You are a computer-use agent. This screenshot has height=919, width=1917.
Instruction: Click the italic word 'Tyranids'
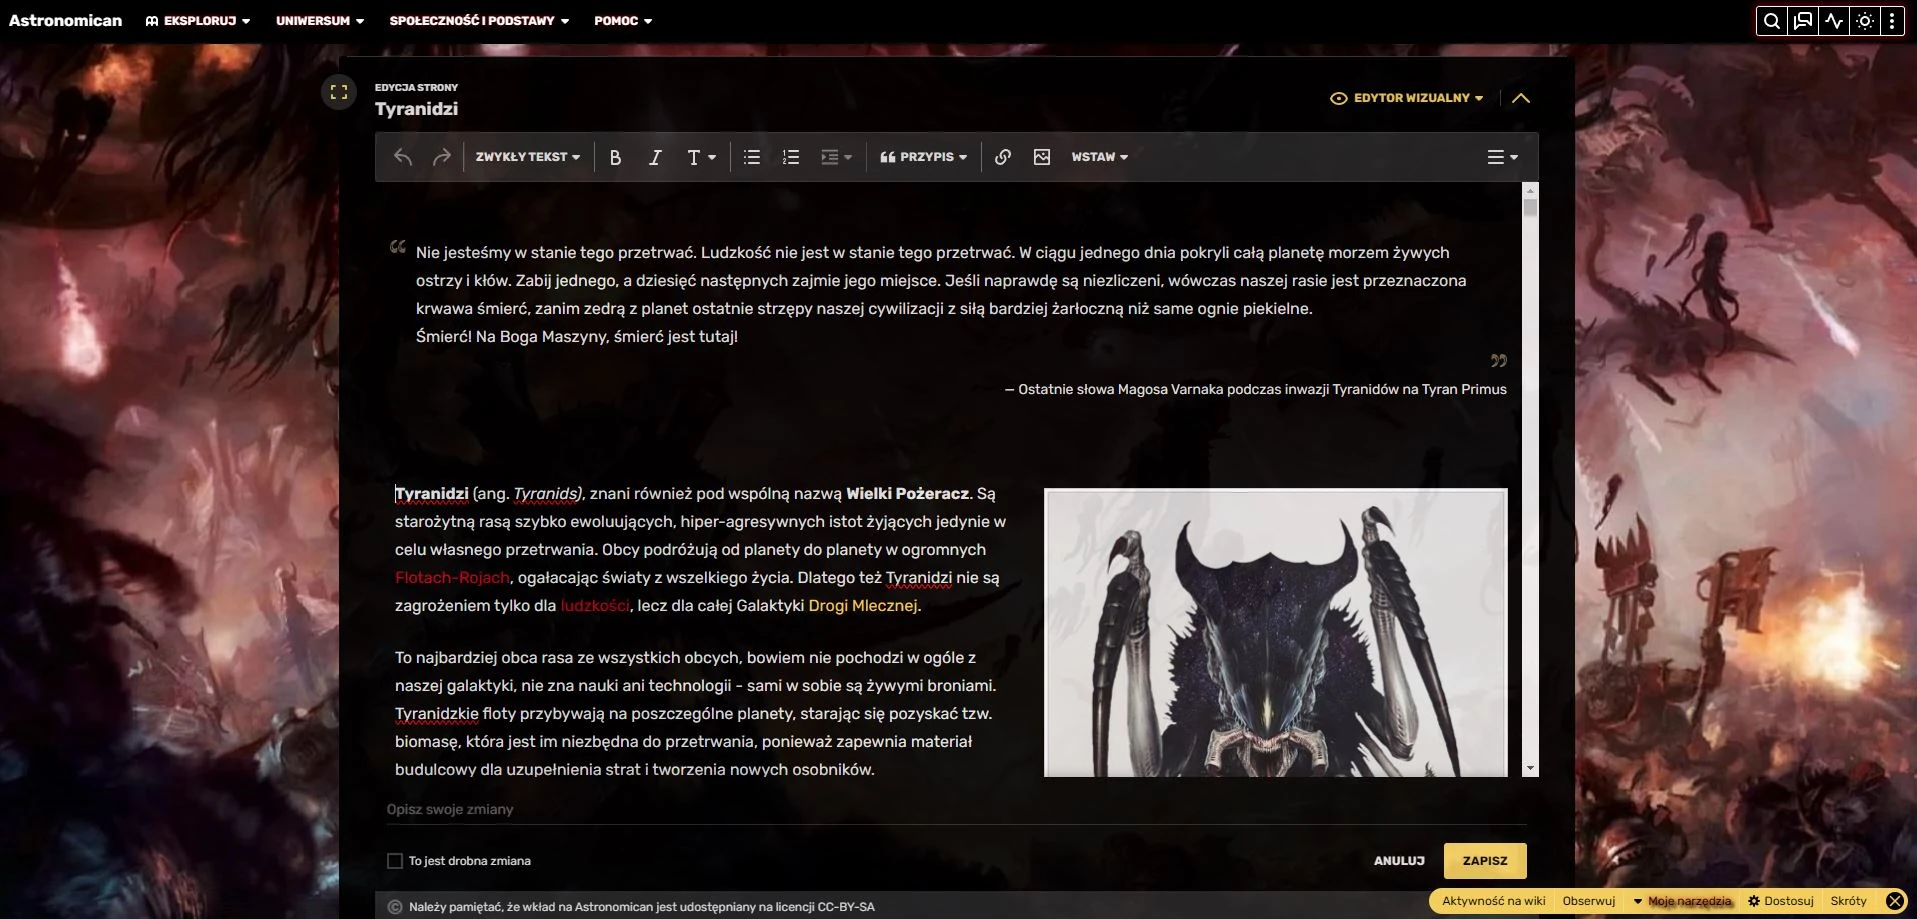tap(546, 493)
